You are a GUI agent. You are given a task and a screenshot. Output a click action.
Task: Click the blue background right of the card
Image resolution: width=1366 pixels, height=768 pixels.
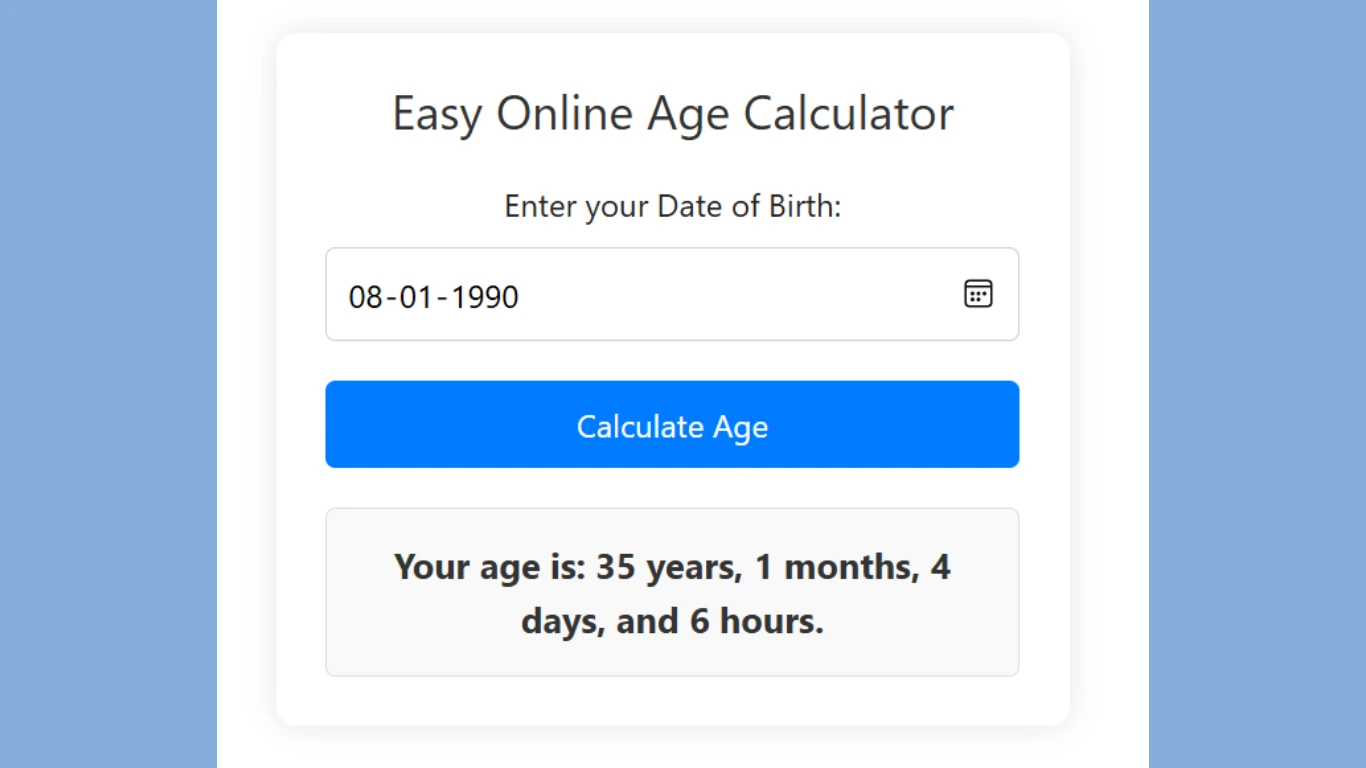[x=1257, y=384]
